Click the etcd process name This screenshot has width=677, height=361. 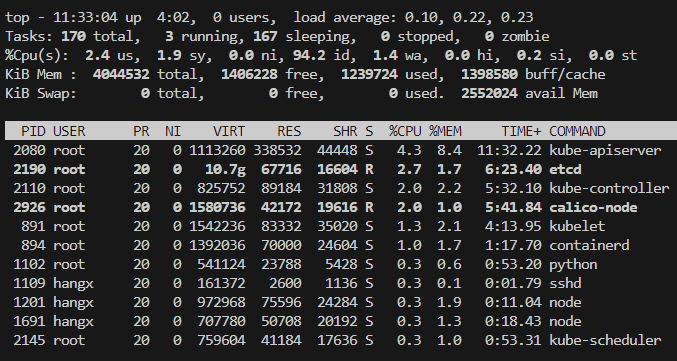click(565, 169)
